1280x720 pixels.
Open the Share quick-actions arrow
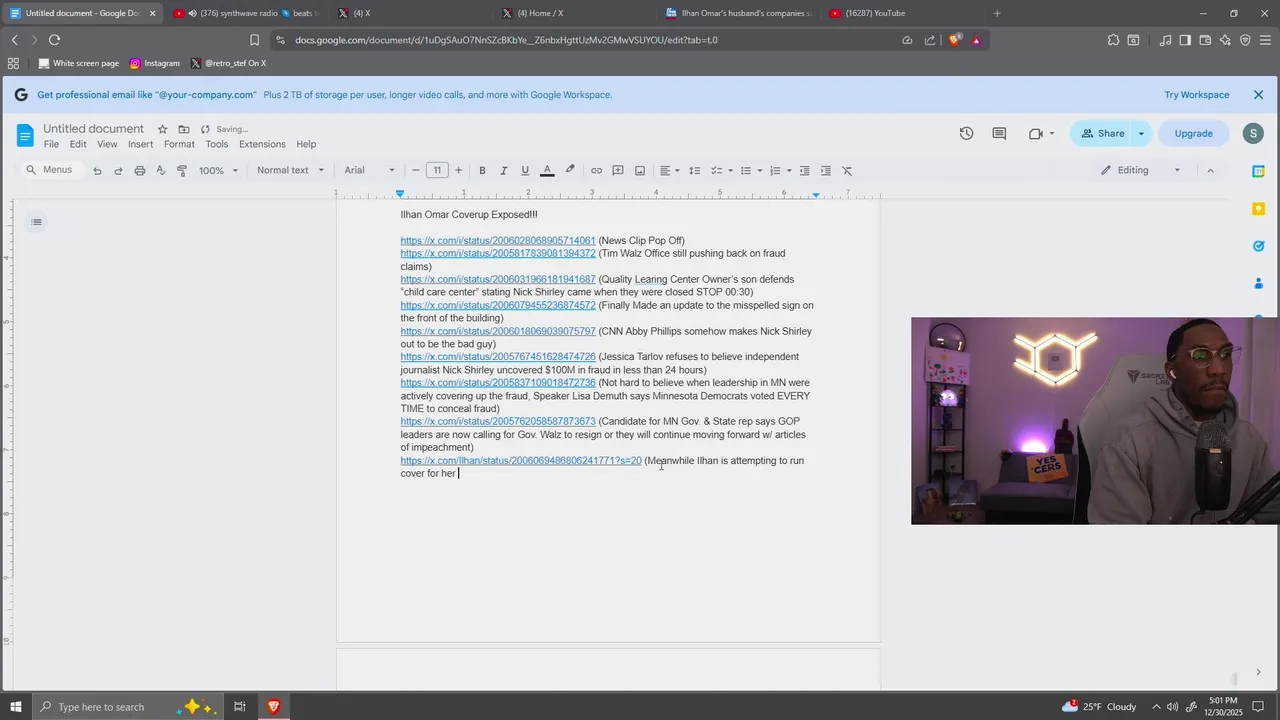coord(1142,134)
